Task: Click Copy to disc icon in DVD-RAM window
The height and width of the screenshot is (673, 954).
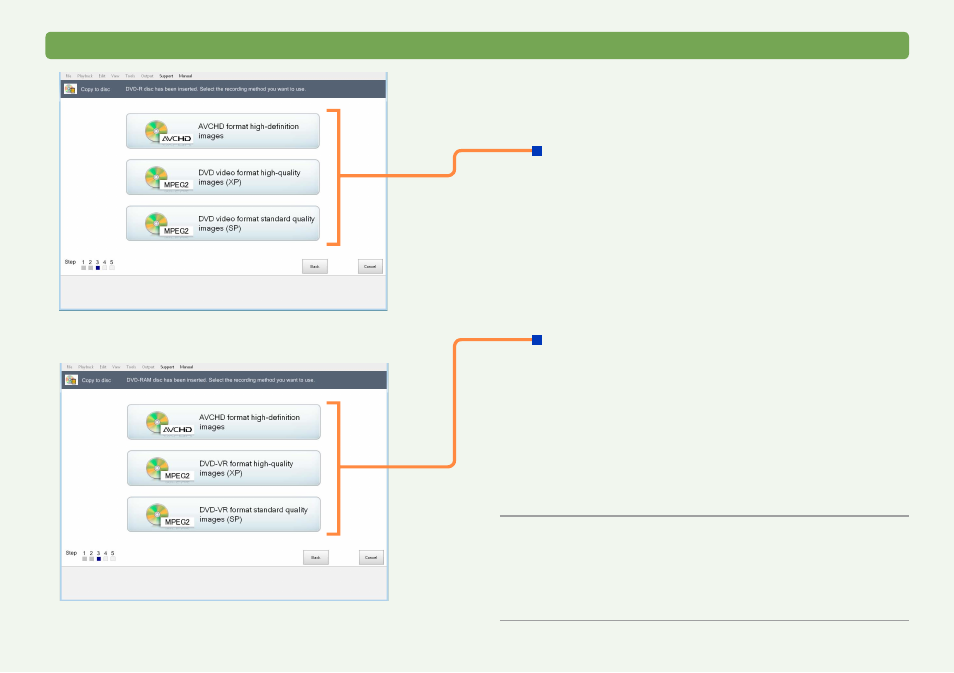Action: pos(72,380)
